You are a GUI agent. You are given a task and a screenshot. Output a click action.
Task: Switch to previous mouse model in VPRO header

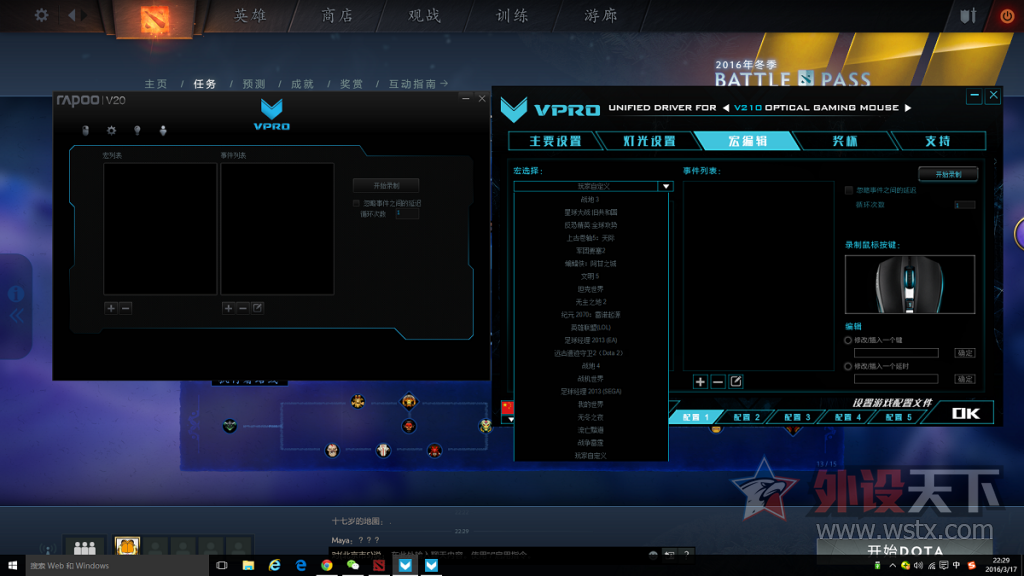[x=726, y=108]
